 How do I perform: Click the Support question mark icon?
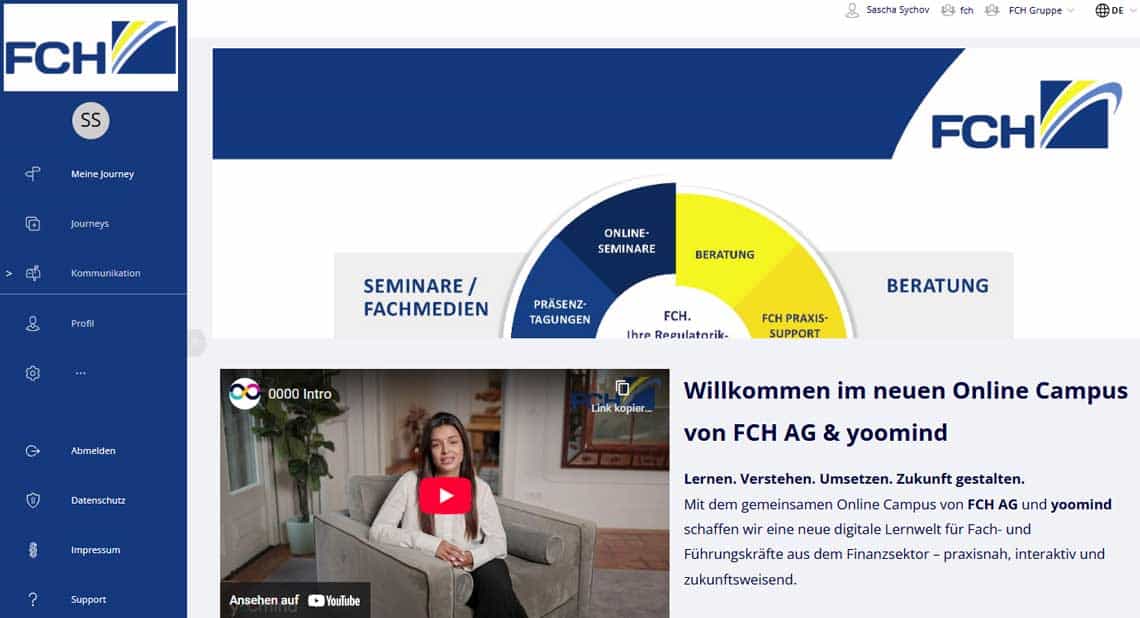(33, 599)
